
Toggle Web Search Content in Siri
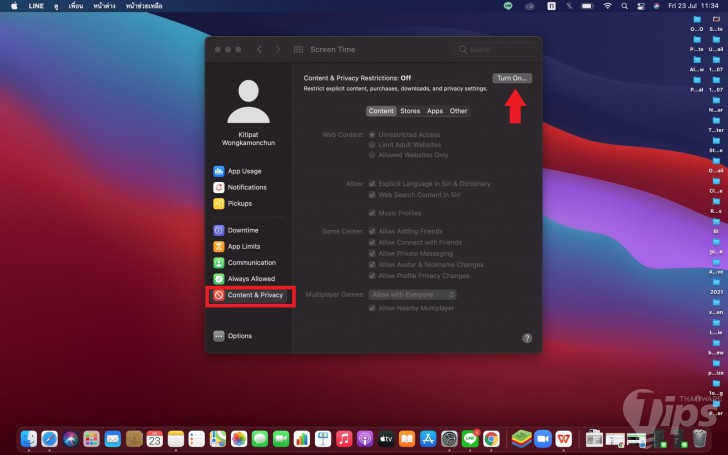[x=372, y=195]
